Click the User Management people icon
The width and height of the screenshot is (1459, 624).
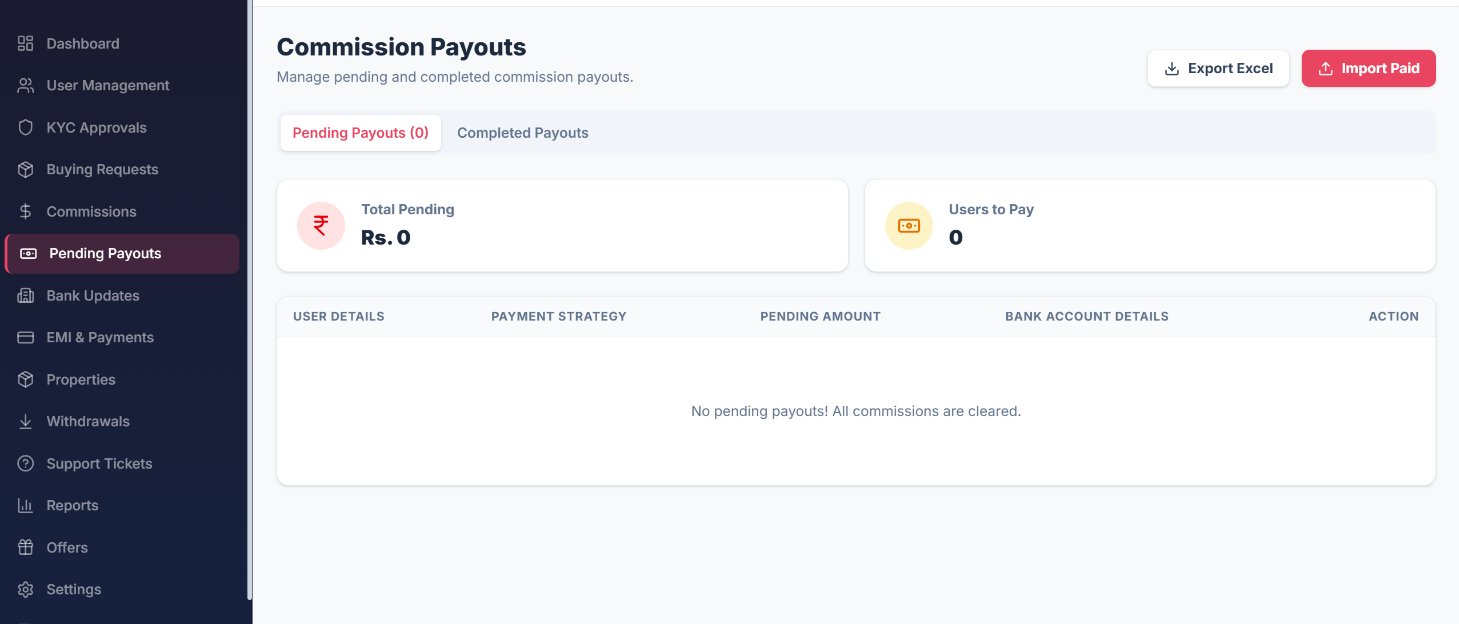26,86
